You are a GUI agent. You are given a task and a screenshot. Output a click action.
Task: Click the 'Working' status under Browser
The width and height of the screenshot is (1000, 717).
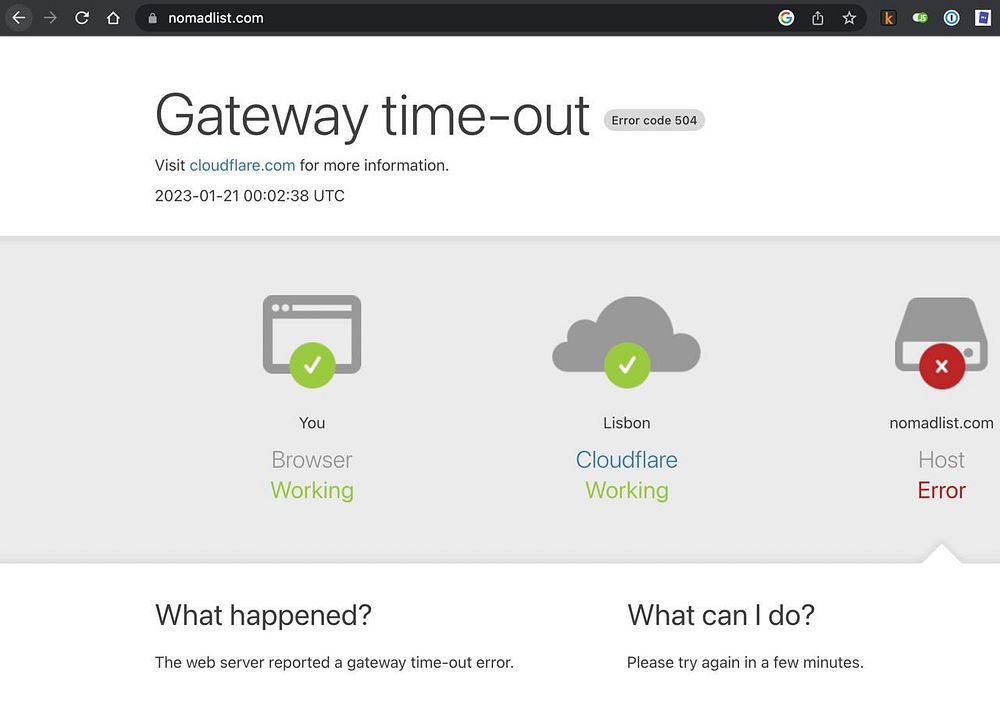click(x=312, y=491)
